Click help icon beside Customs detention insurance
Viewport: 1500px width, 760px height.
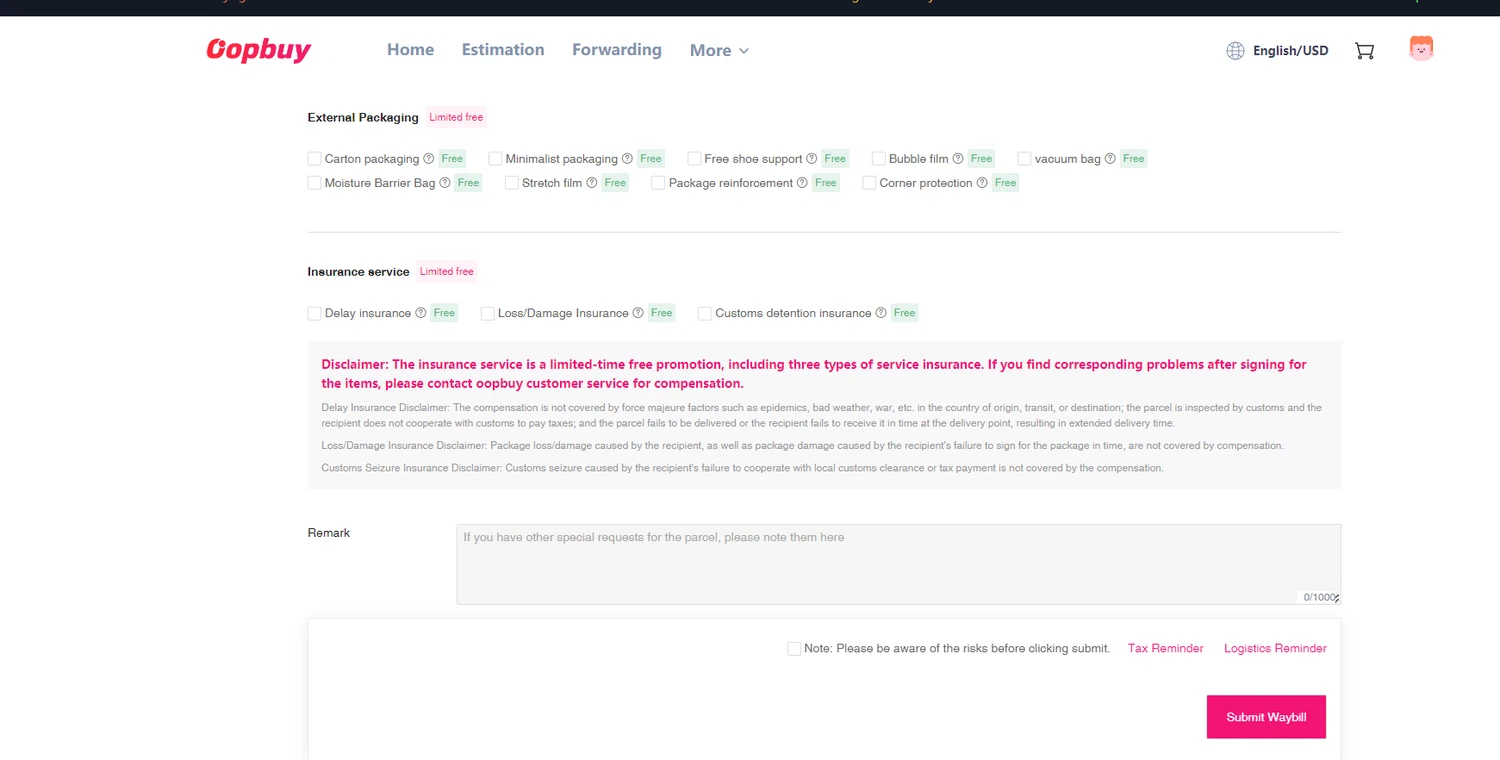click(881, 313)
